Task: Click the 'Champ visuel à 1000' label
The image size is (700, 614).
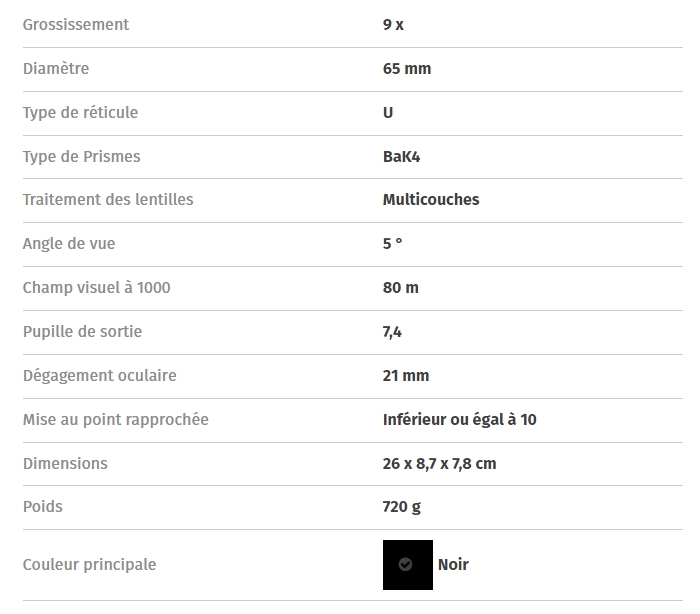Action: pos(97,288)
